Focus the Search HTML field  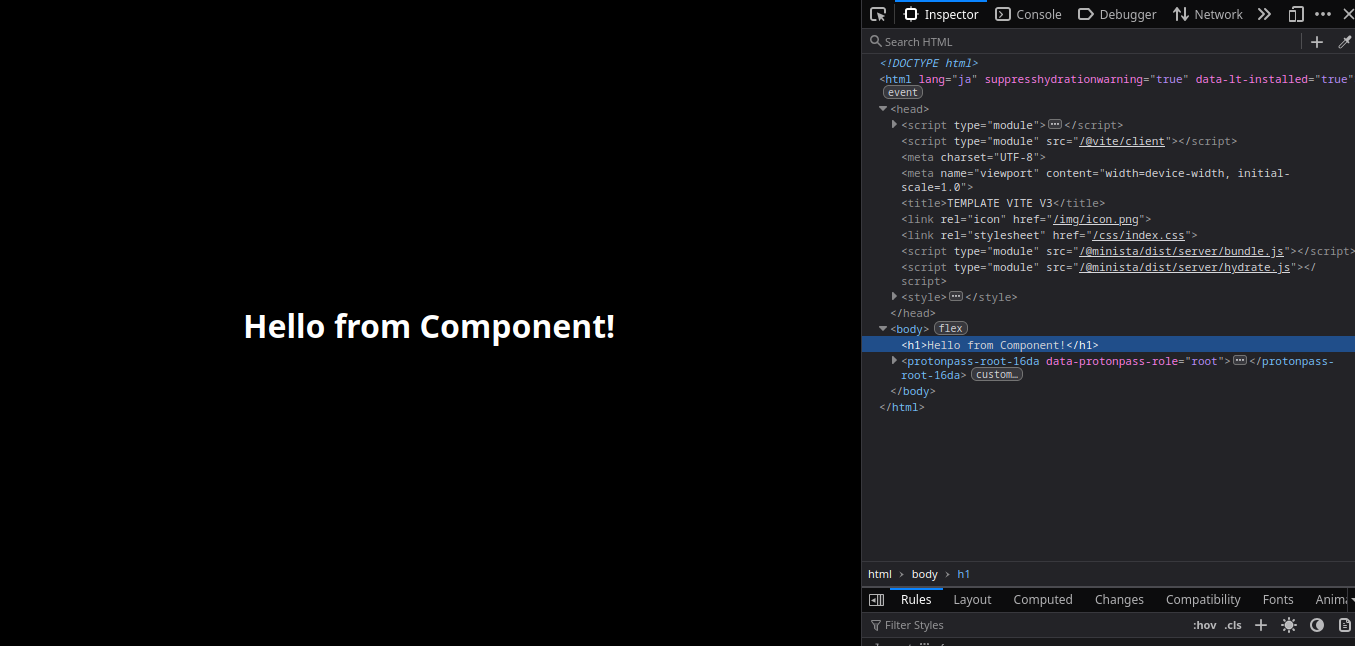tap(1083, 41)
